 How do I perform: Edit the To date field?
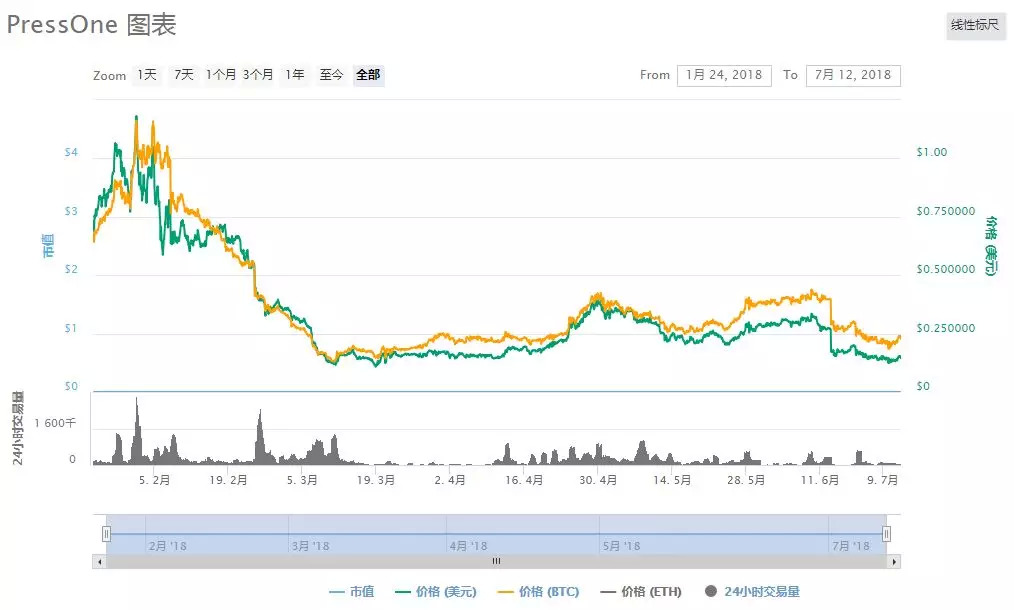tap(853, 75)
